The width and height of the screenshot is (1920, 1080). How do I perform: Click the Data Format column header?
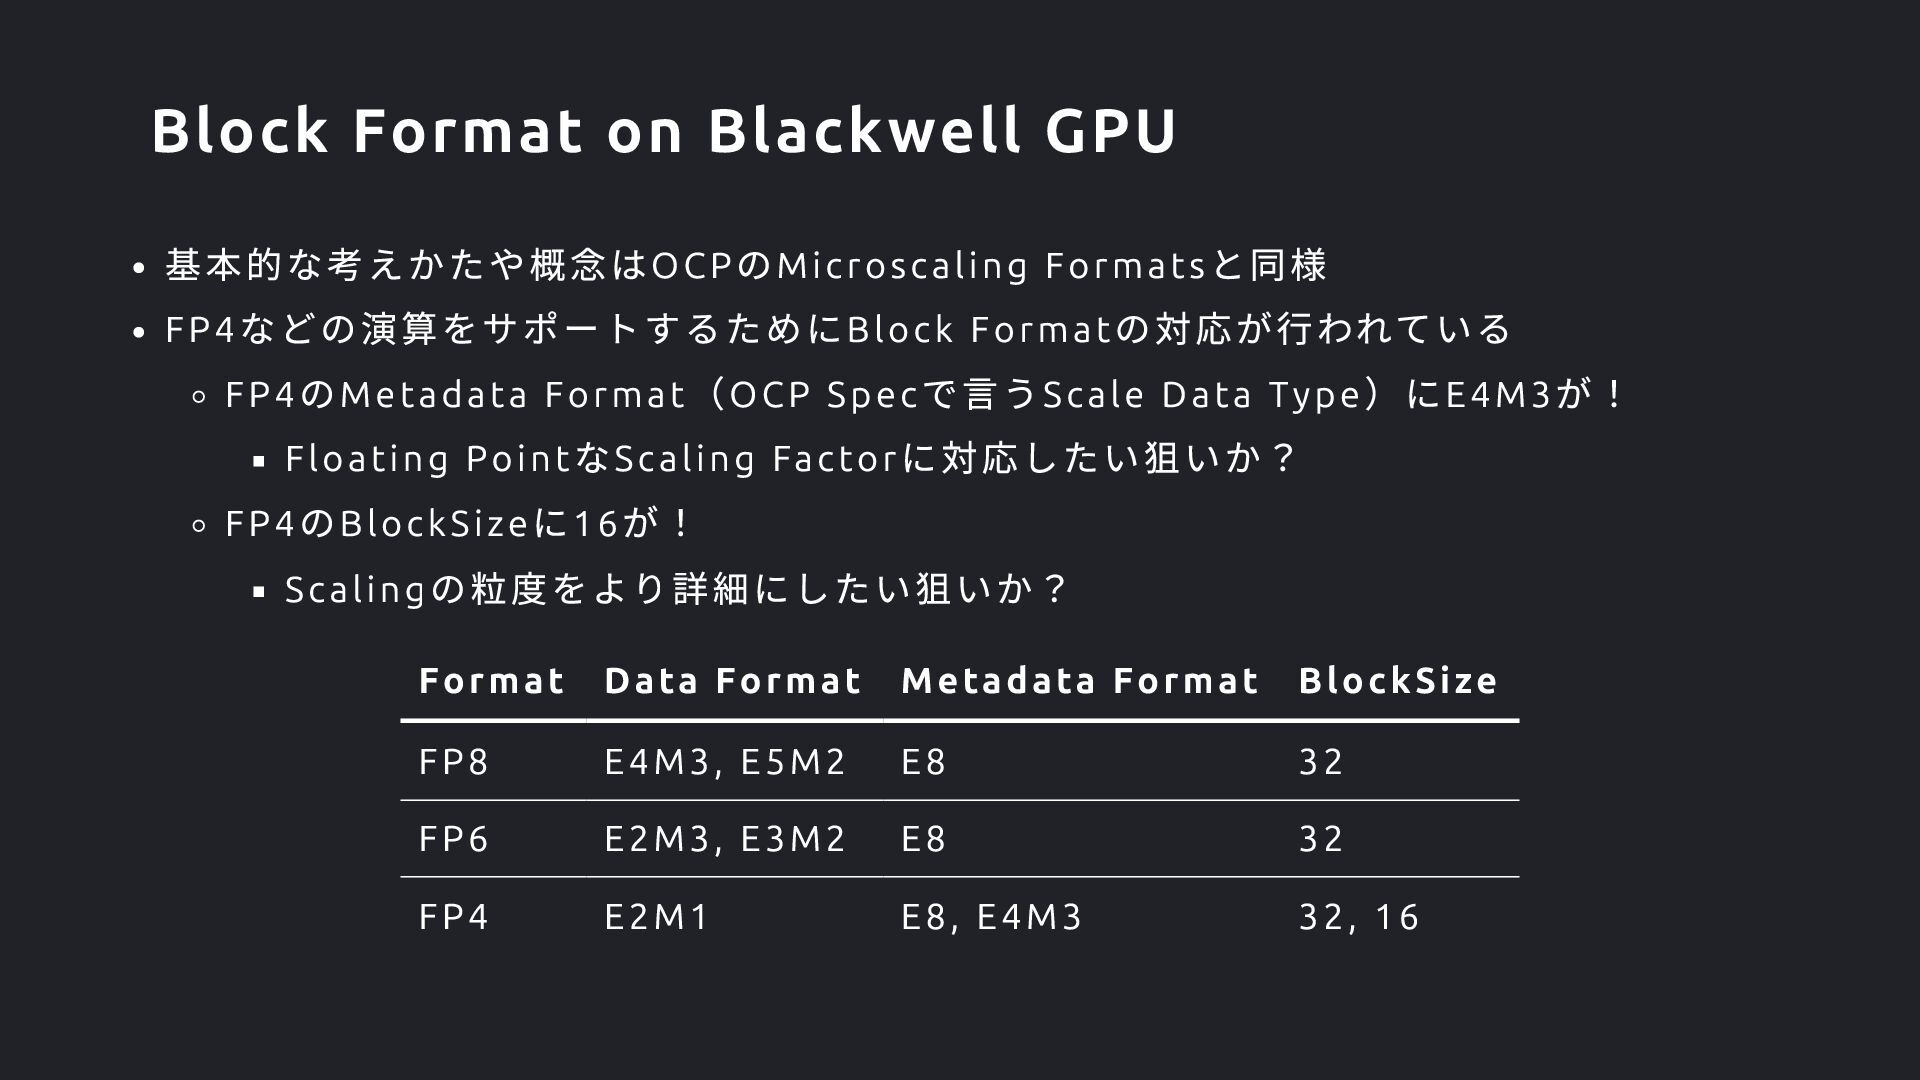[733, 681]
